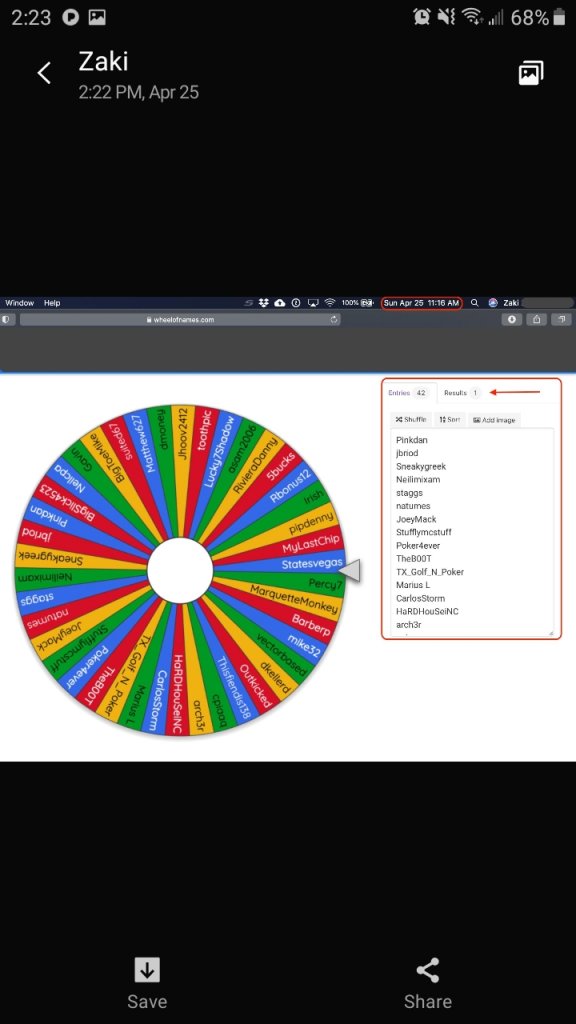Click the browser reload icon in the address bar
Viewport: 576px width, 1024px height.
click(334, 319)
